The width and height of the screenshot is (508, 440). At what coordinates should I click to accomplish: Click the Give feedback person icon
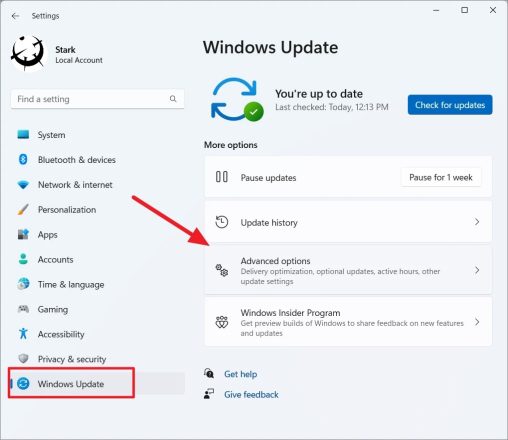pyautogui.click(x=209, y=394)
